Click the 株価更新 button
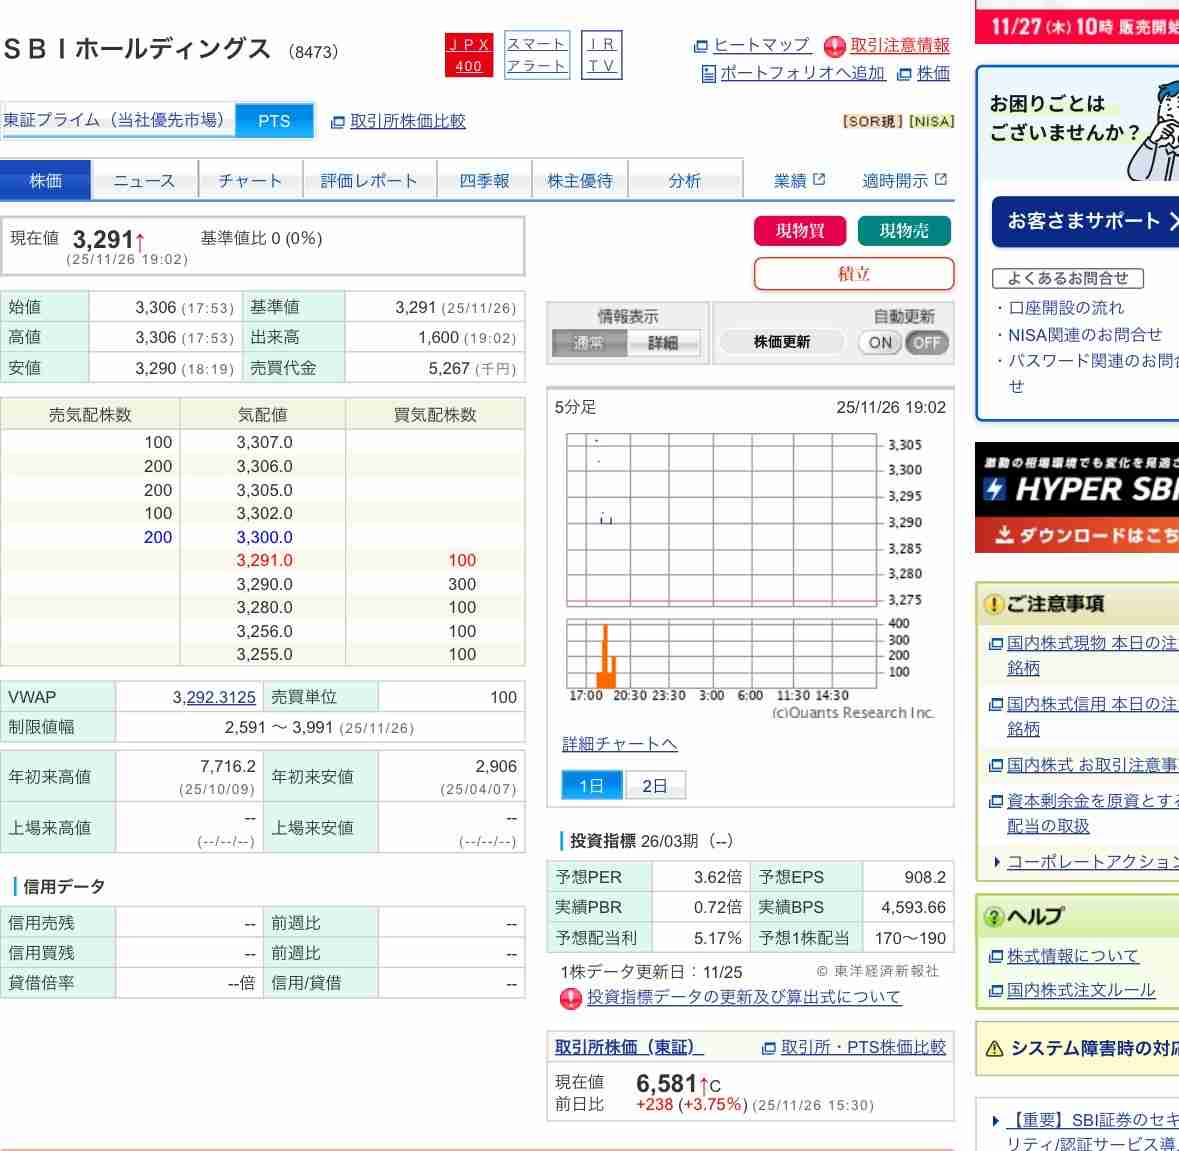The image size is (1179, 1151). (782, 343)
